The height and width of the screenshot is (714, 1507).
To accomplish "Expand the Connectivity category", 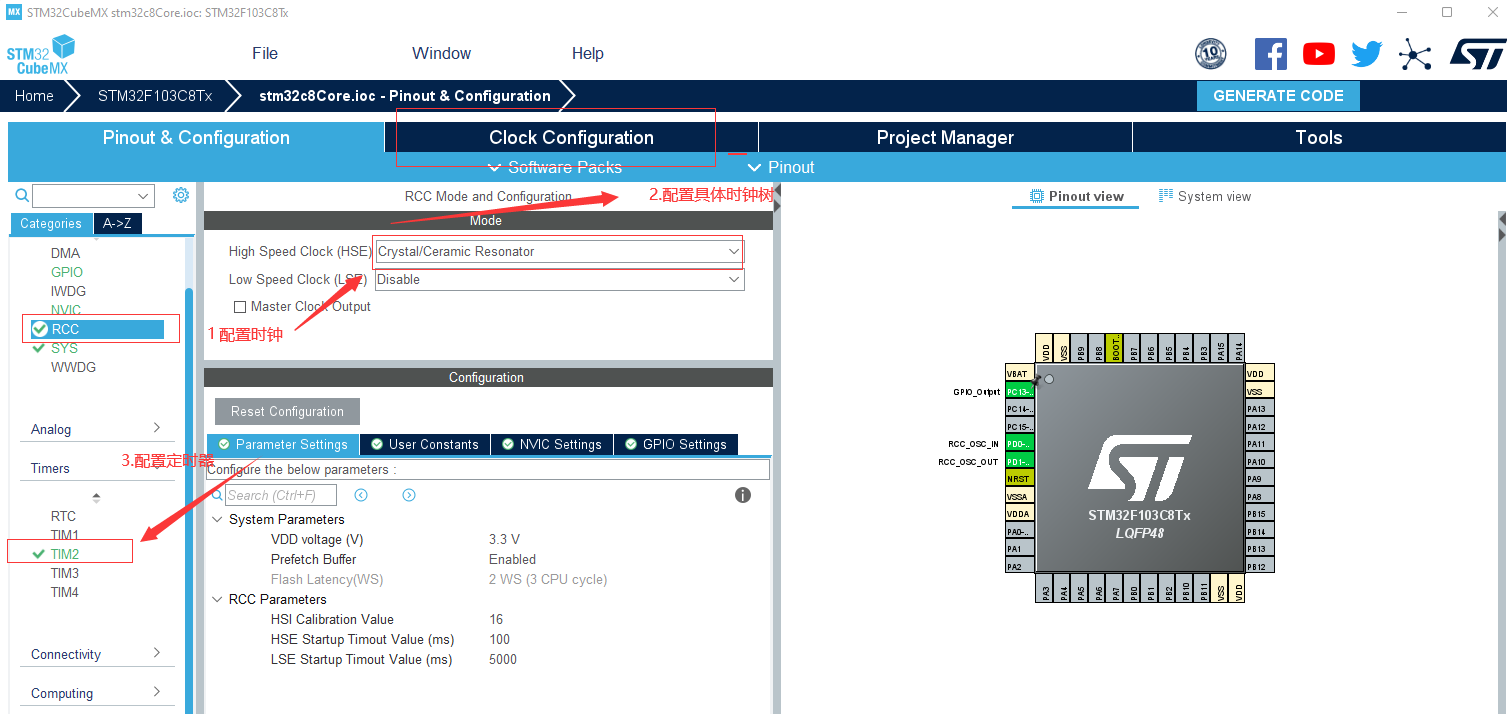I will [x=96, y=654].
